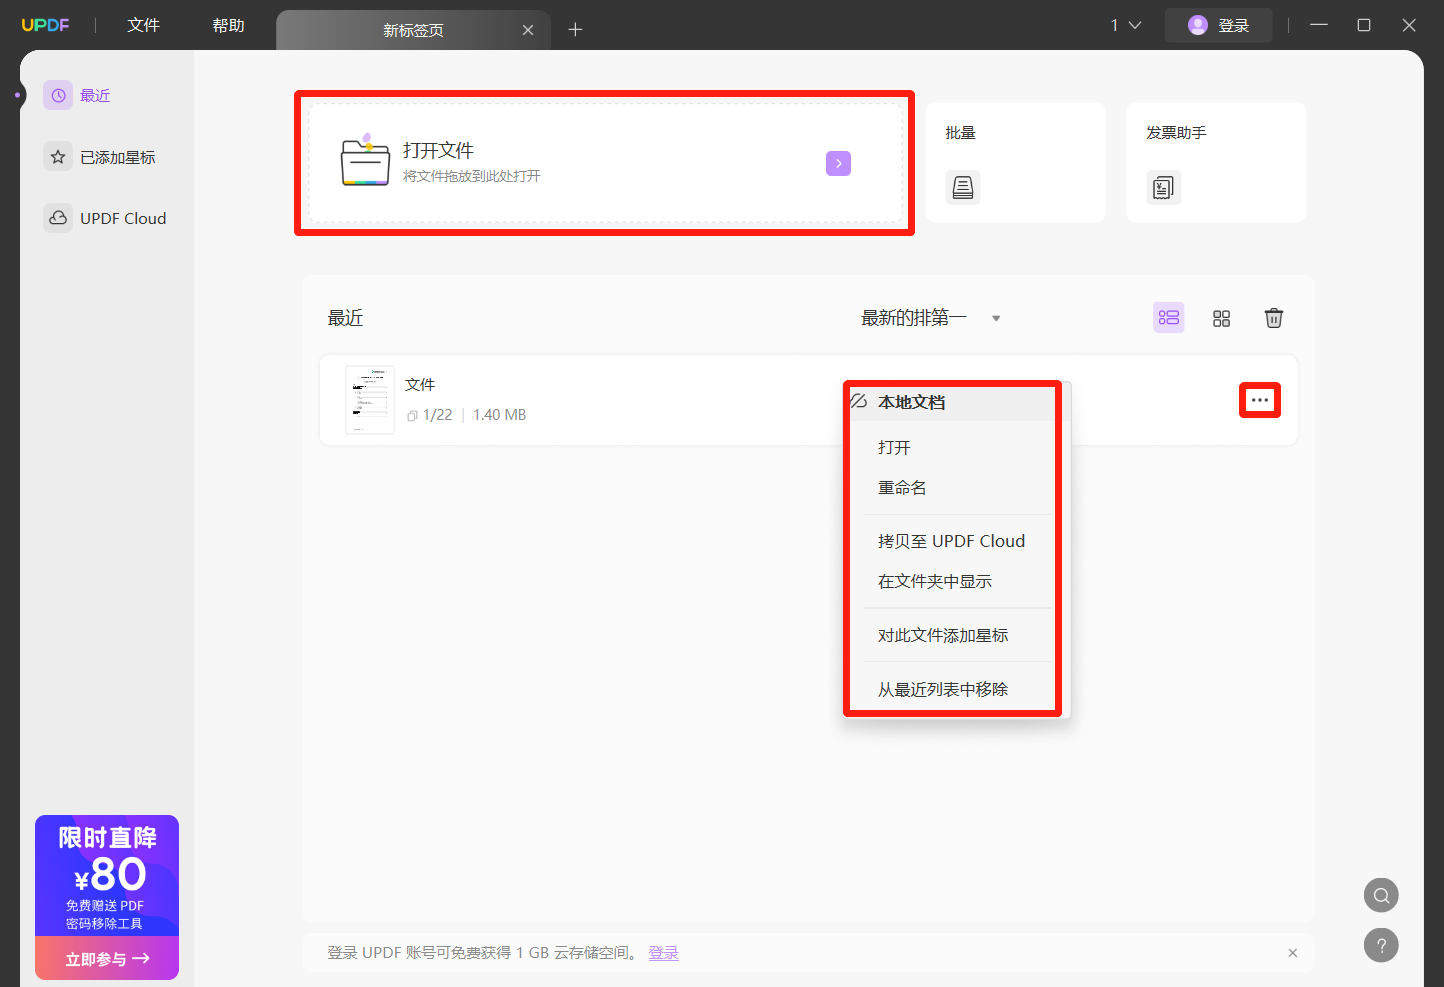Click the user avatar icon
Screen dimensions: 1444x987
[1197, 25]
